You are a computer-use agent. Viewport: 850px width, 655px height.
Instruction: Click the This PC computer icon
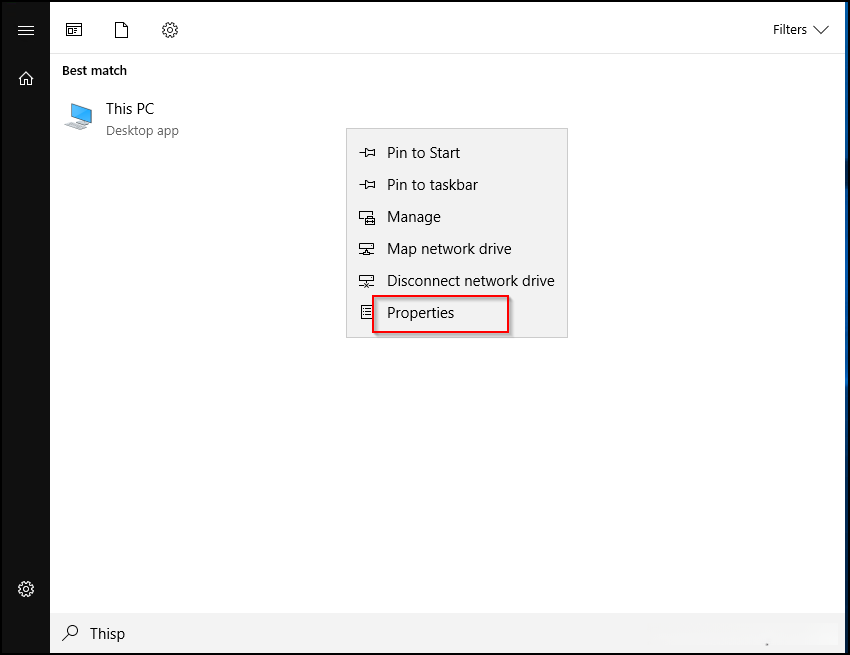pyautogui.click(x=79, y=116)
